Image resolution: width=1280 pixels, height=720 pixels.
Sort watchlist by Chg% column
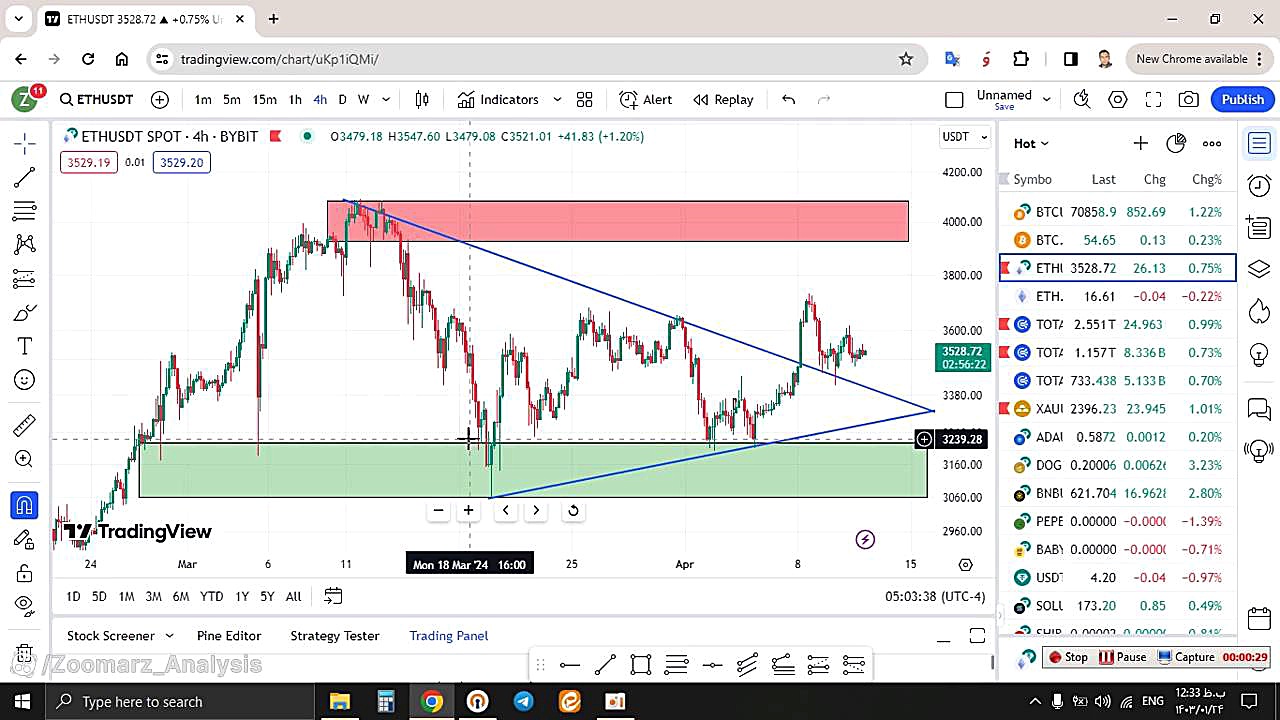tap(1207, 179)
